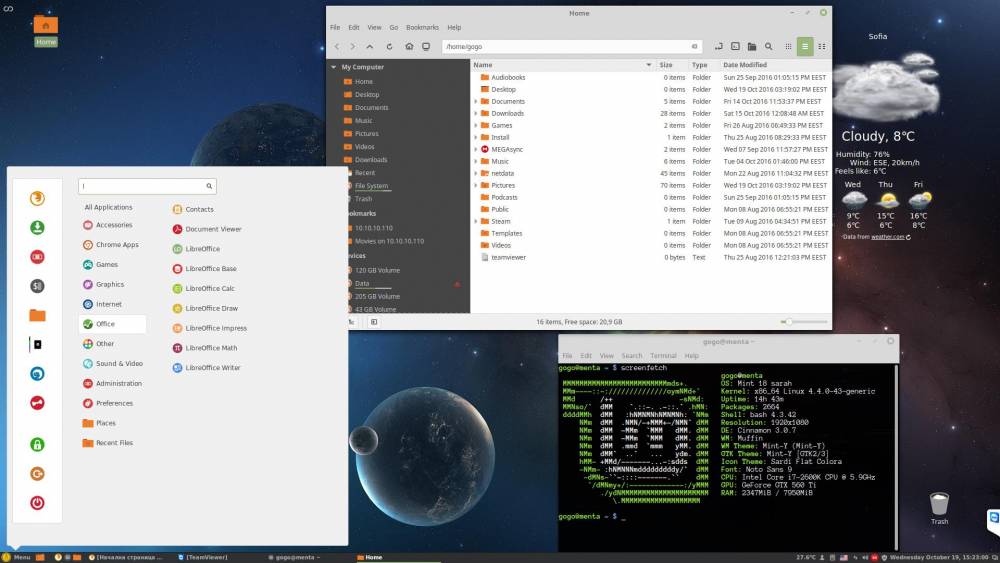This screenshot has height=563, width=1000.
Task: Open orange Files favorite in menu
Action: [x=37, y=315]
